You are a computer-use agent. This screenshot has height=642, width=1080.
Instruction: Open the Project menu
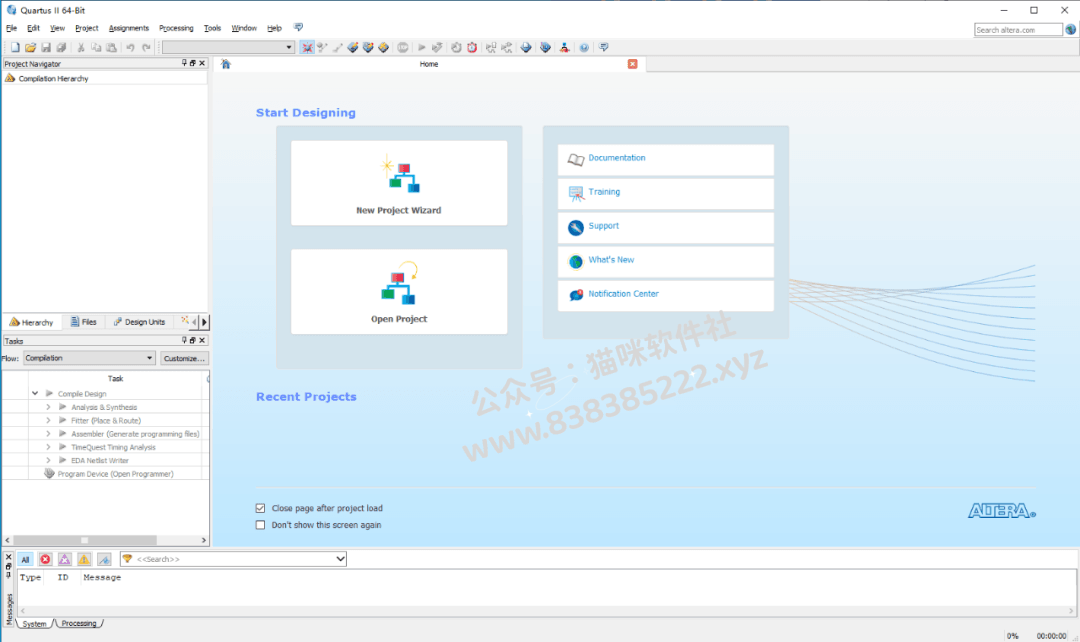point(87,28)
